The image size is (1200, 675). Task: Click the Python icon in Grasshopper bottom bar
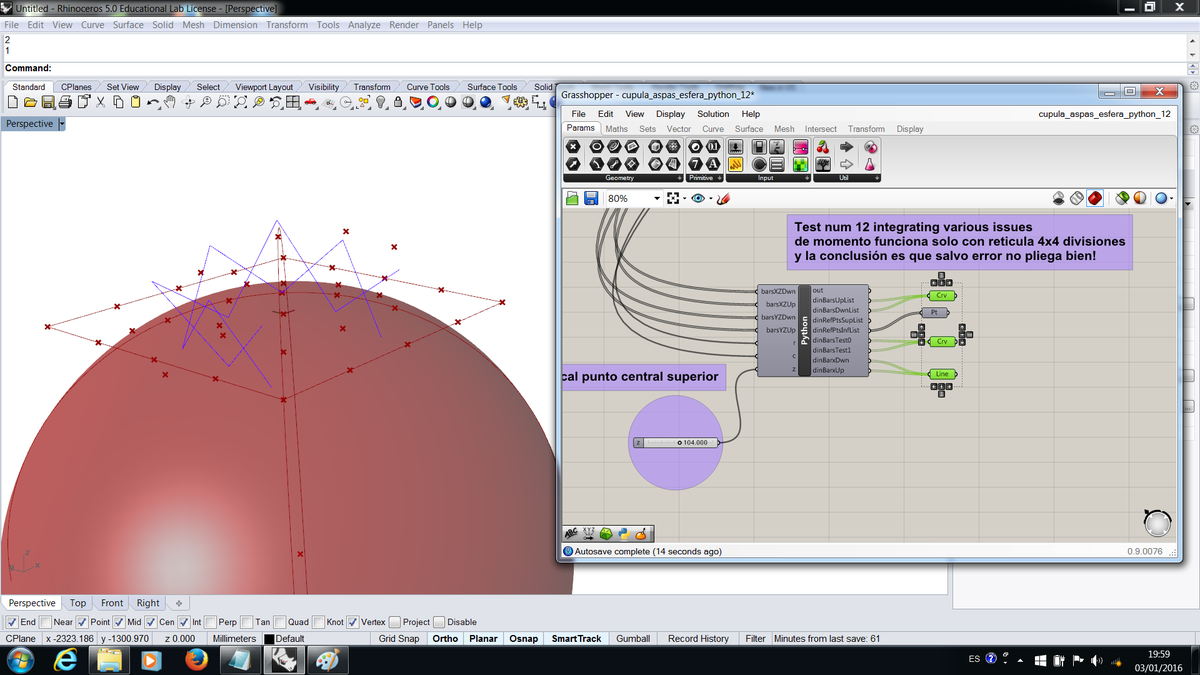click(x=624, y=534)
